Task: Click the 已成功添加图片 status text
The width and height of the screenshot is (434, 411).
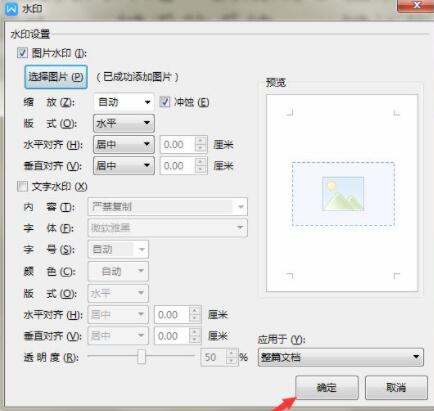Action: [137, 77]
